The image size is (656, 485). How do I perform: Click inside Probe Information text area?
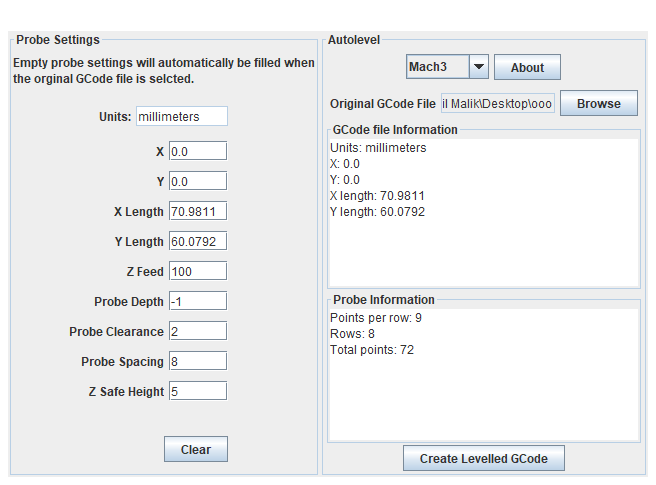tap(483, 400)
